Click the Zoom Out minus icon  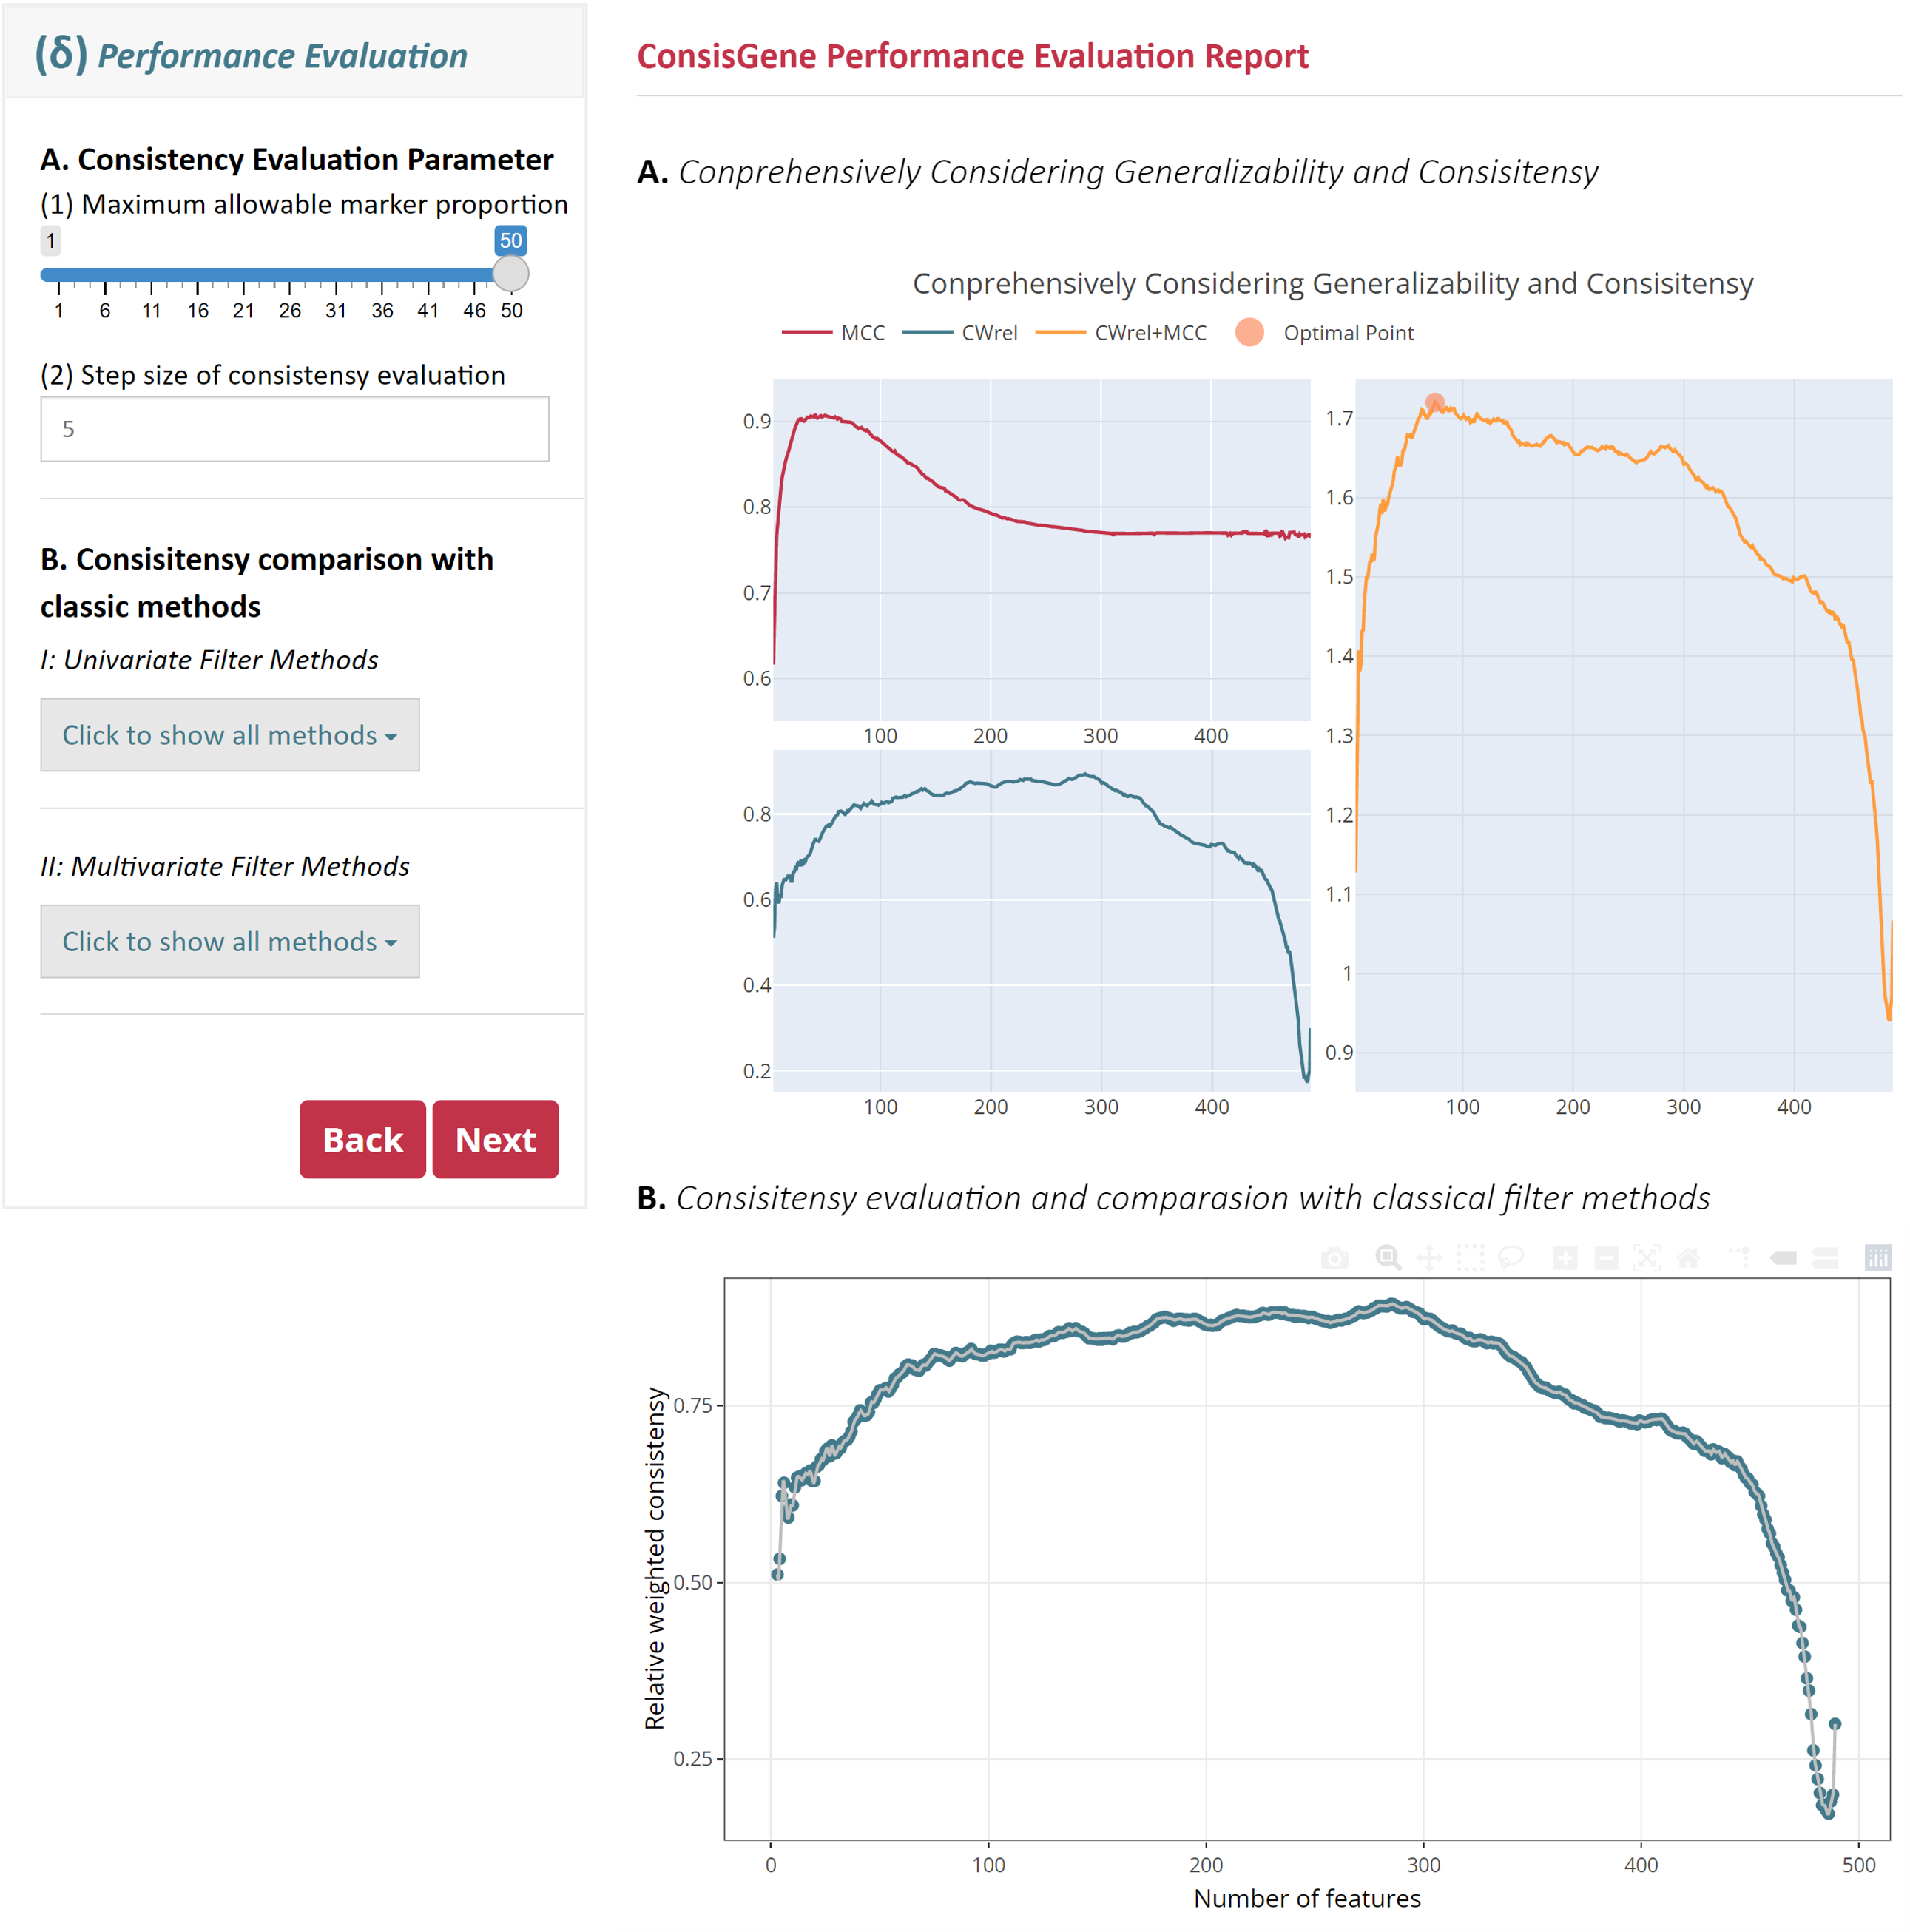pyautogui.click(x=1606, y=1258)
